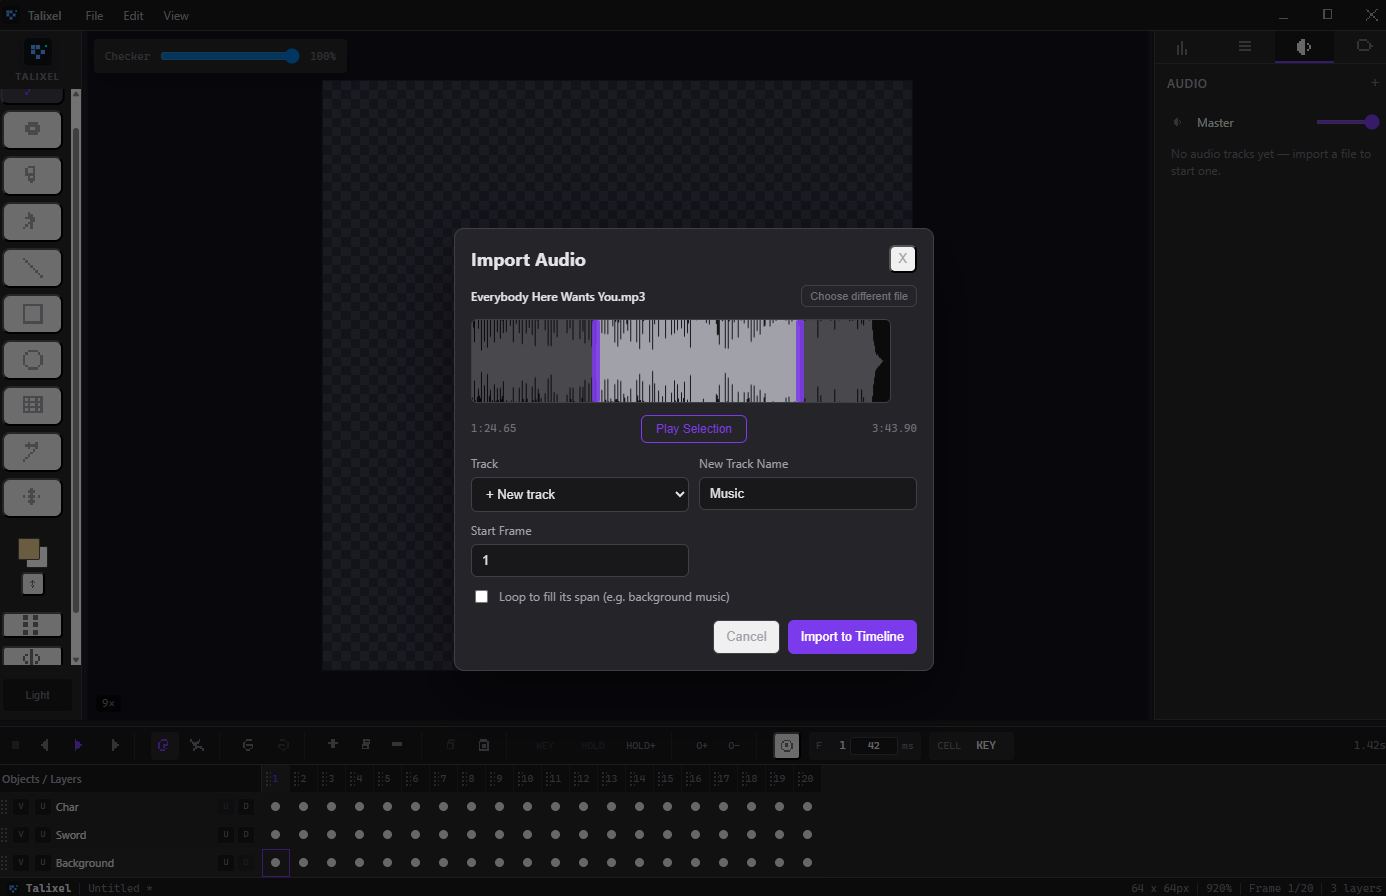The image size is (1386, 896).
Task: Click the add frame plus icon
Action: [x=333, y=744]
